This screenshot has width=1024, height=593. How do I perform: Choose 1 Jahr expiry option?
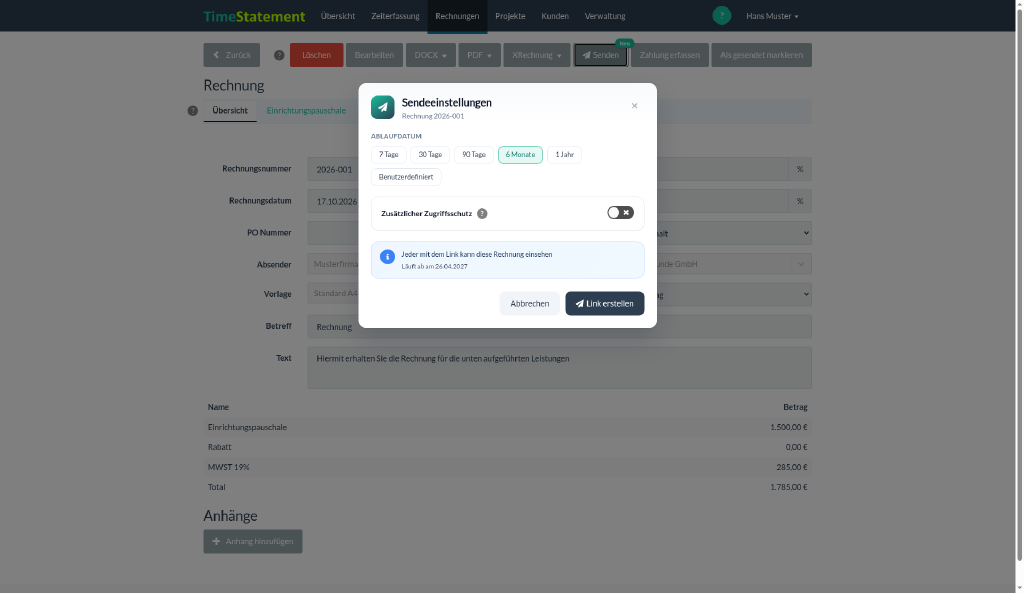(564, 155)
